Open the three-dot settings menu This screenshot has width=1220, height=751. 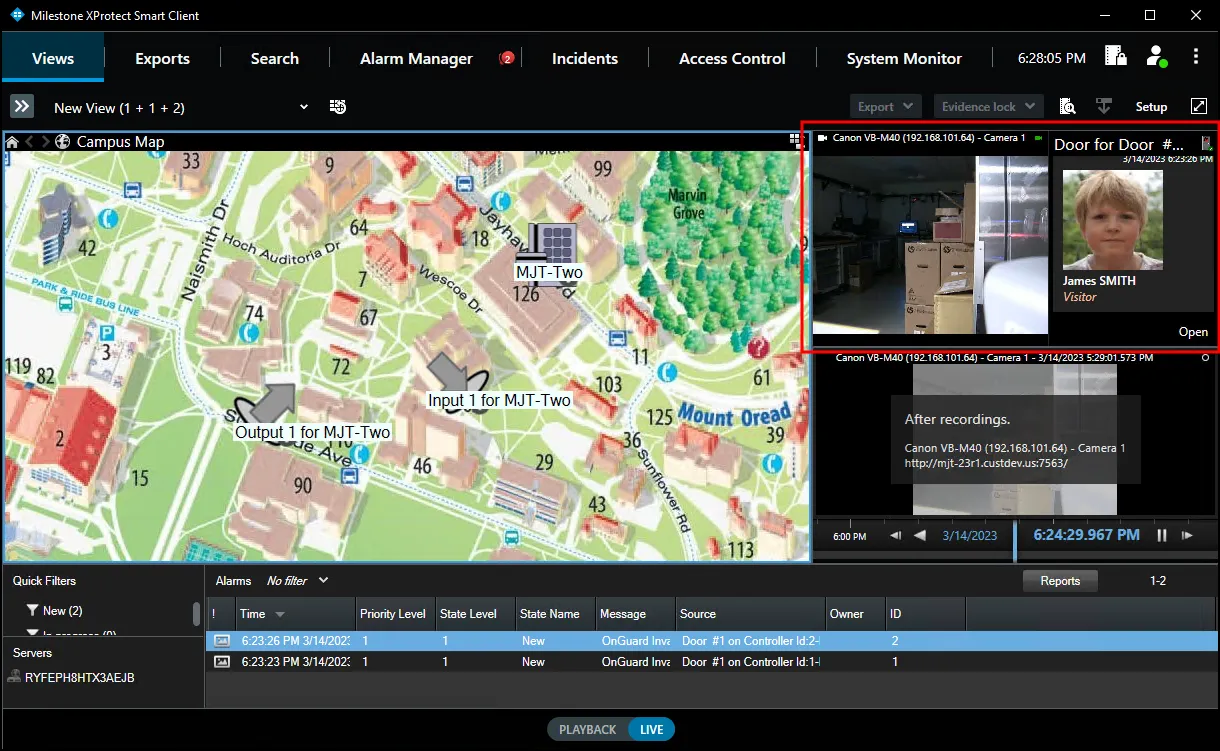[1196, 57]
